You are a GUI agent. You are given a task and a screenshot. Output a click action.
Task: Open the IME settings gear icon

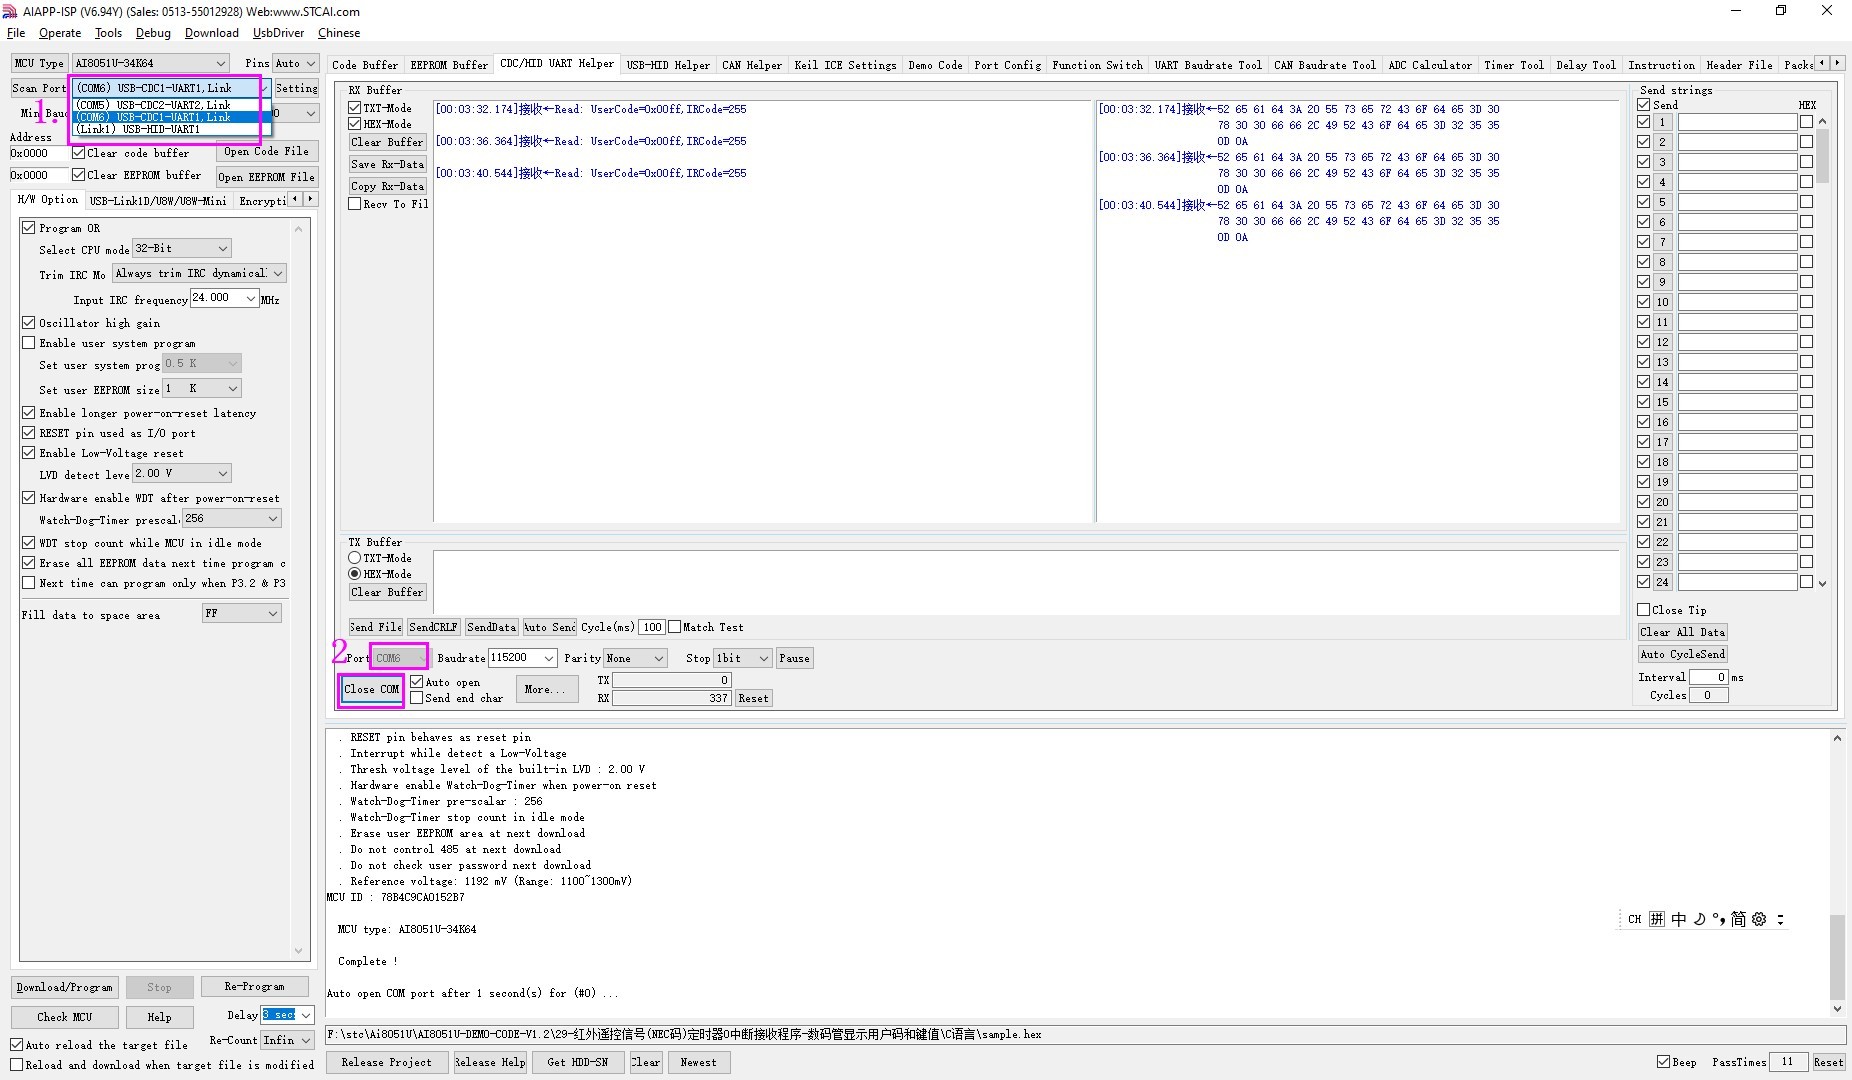(x=1759, y=919)
